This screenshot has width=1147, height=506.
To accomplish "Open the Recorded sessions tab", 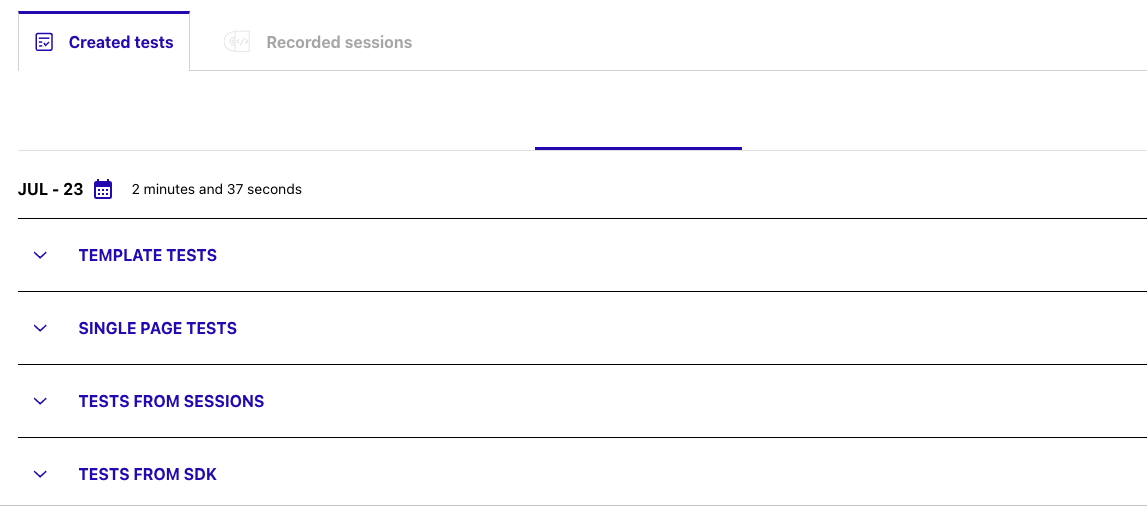I will coord(338,42).
